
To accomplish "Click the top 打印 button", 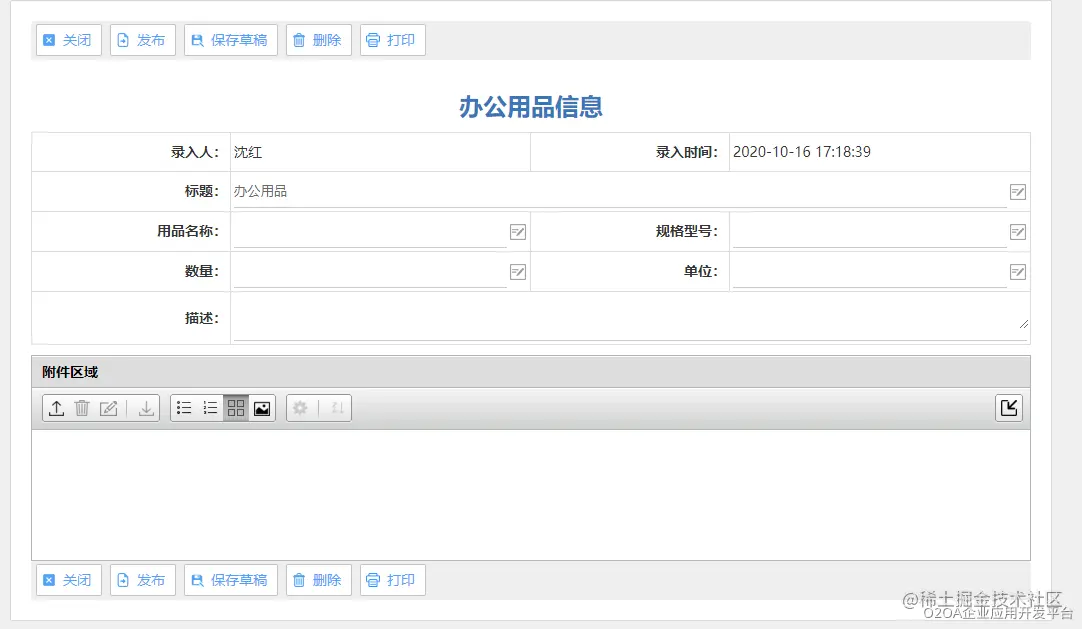I will [x=392, y=40].
